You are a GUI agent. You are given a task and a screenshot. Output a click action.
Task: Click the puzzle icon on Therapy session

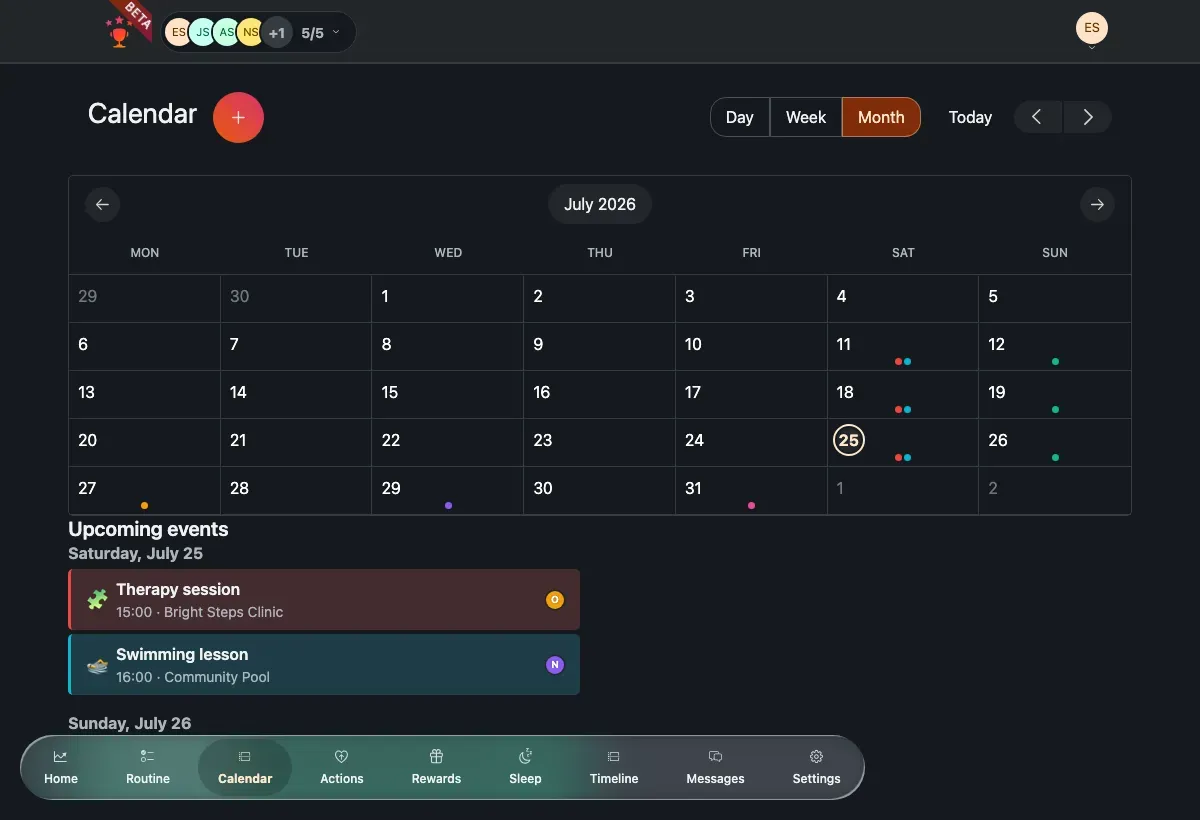tap(97, 600)
